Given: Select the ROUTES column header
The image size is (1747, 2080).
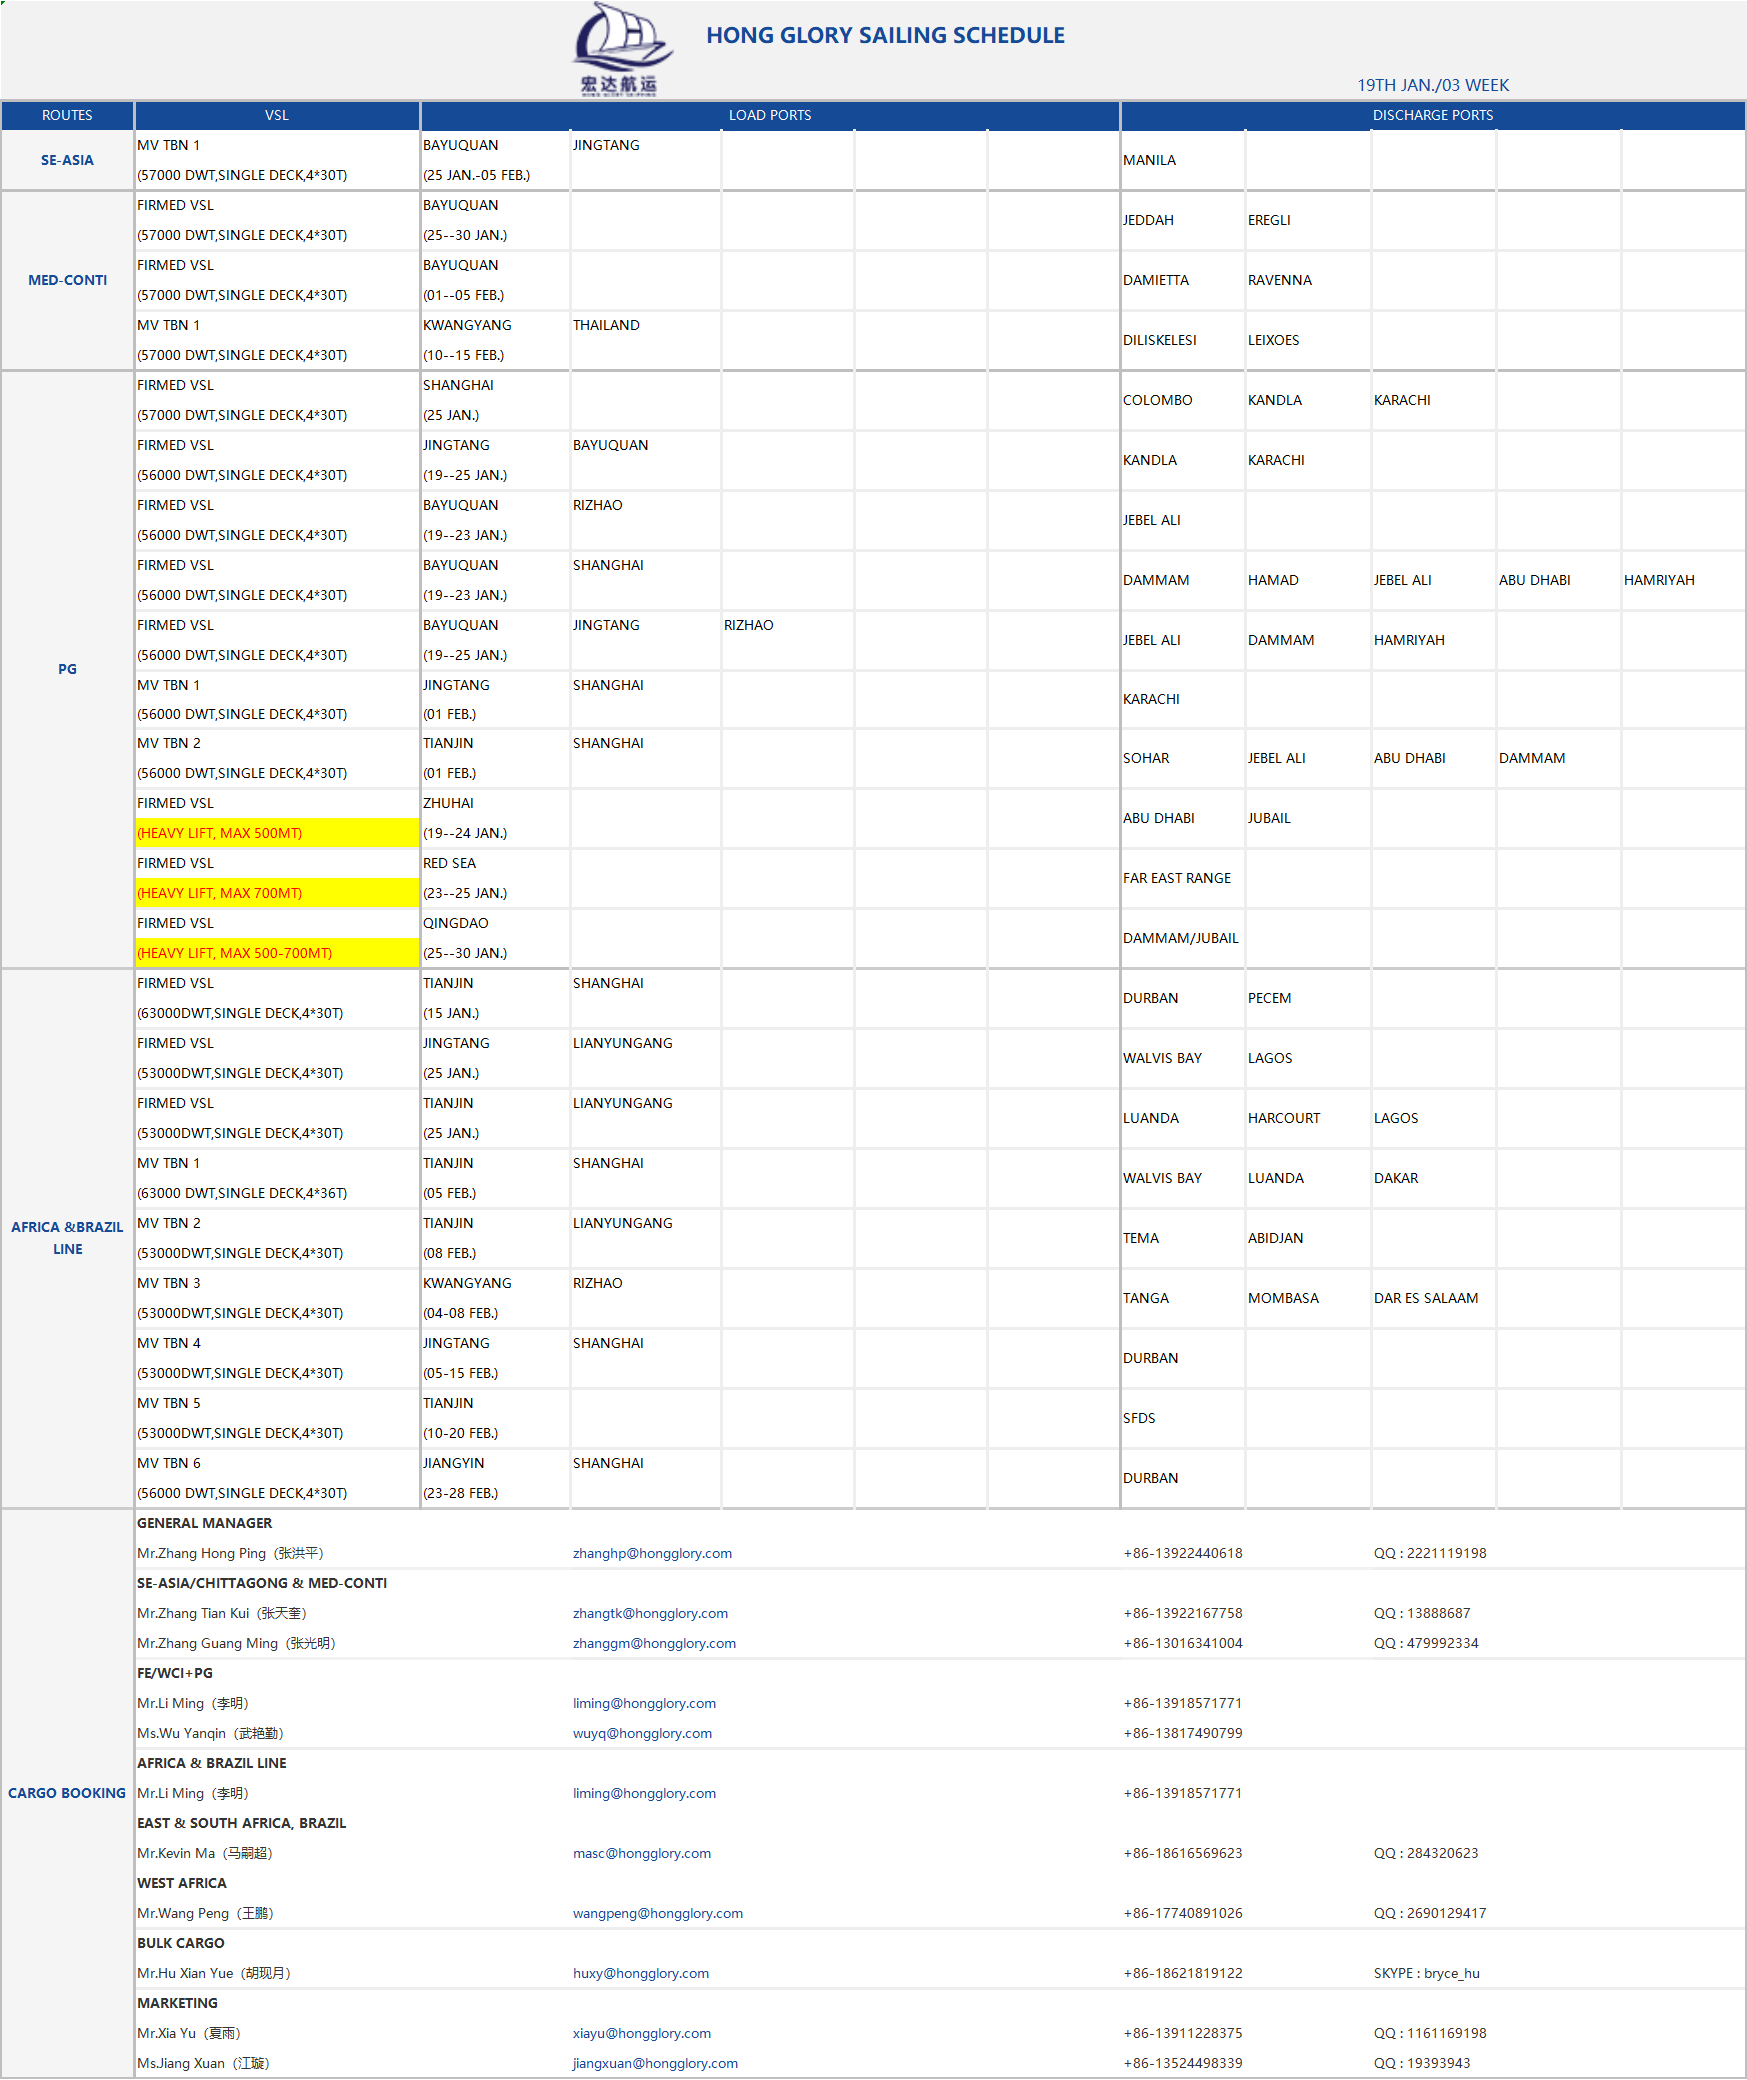Looking at the screenshot, I should point(67,115).
